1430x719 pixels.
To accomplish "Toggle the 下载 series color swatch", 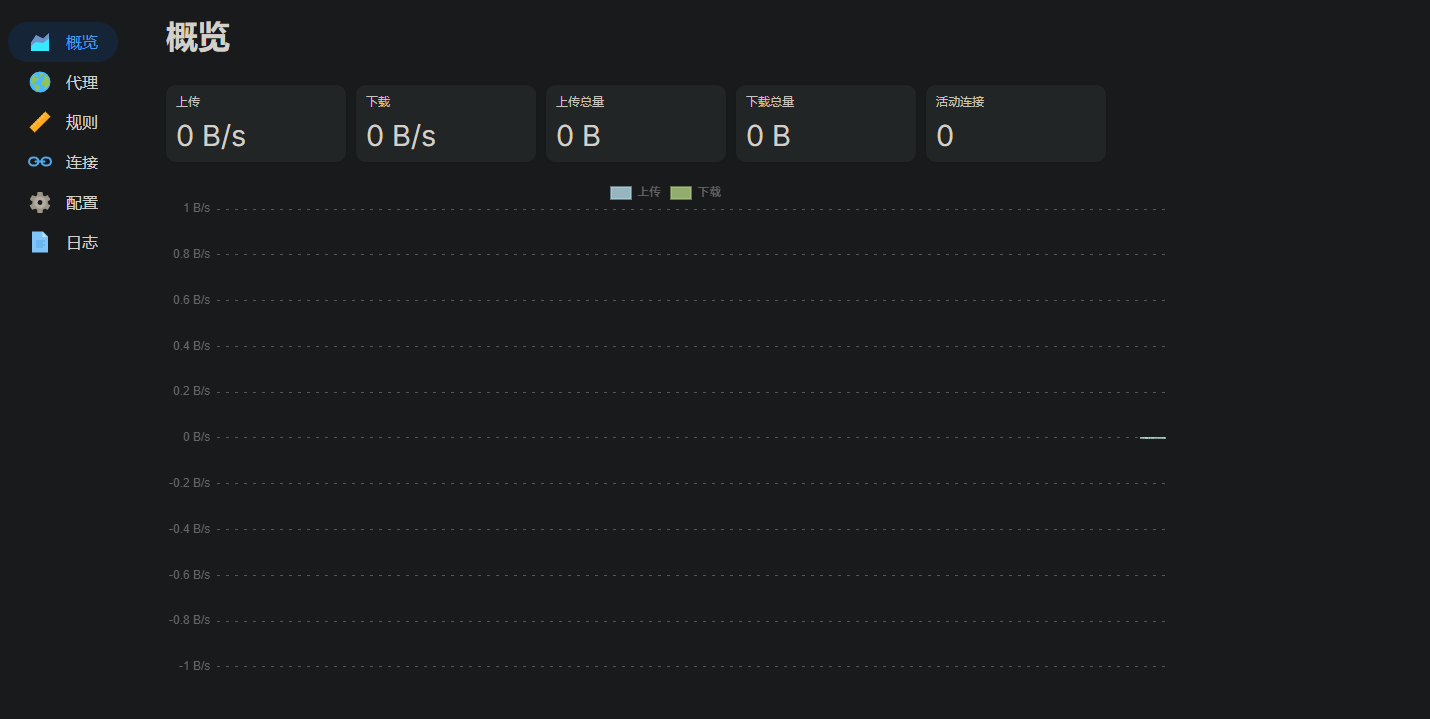I will (680, 192).
